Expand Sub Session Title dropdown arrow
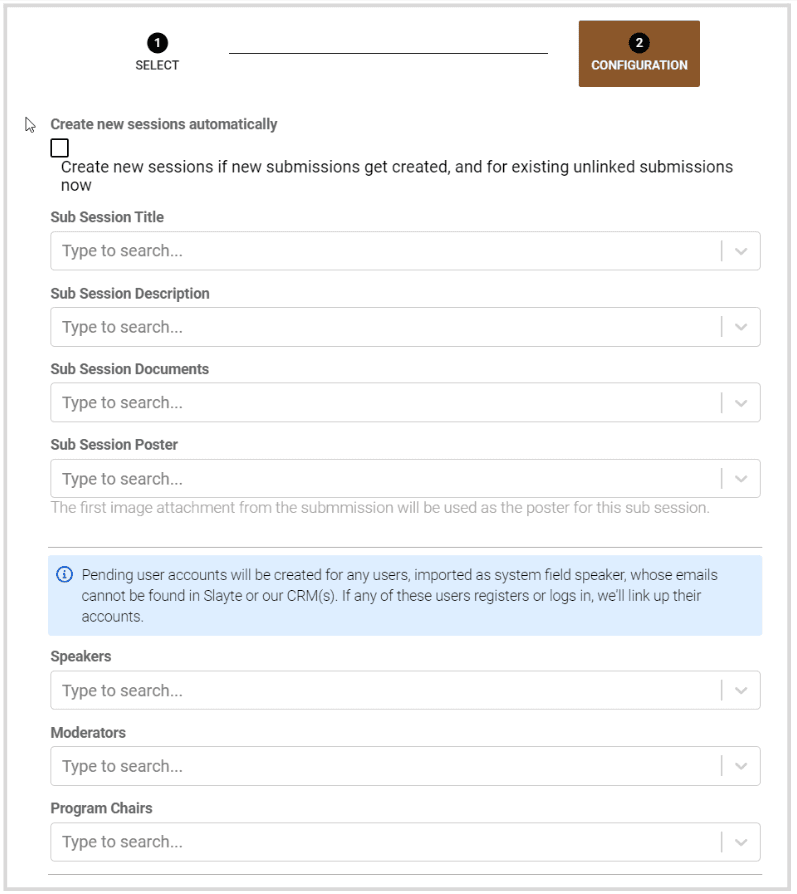This screenshot has height=894, width=797. pyautogui.click(x=741, y=251)
